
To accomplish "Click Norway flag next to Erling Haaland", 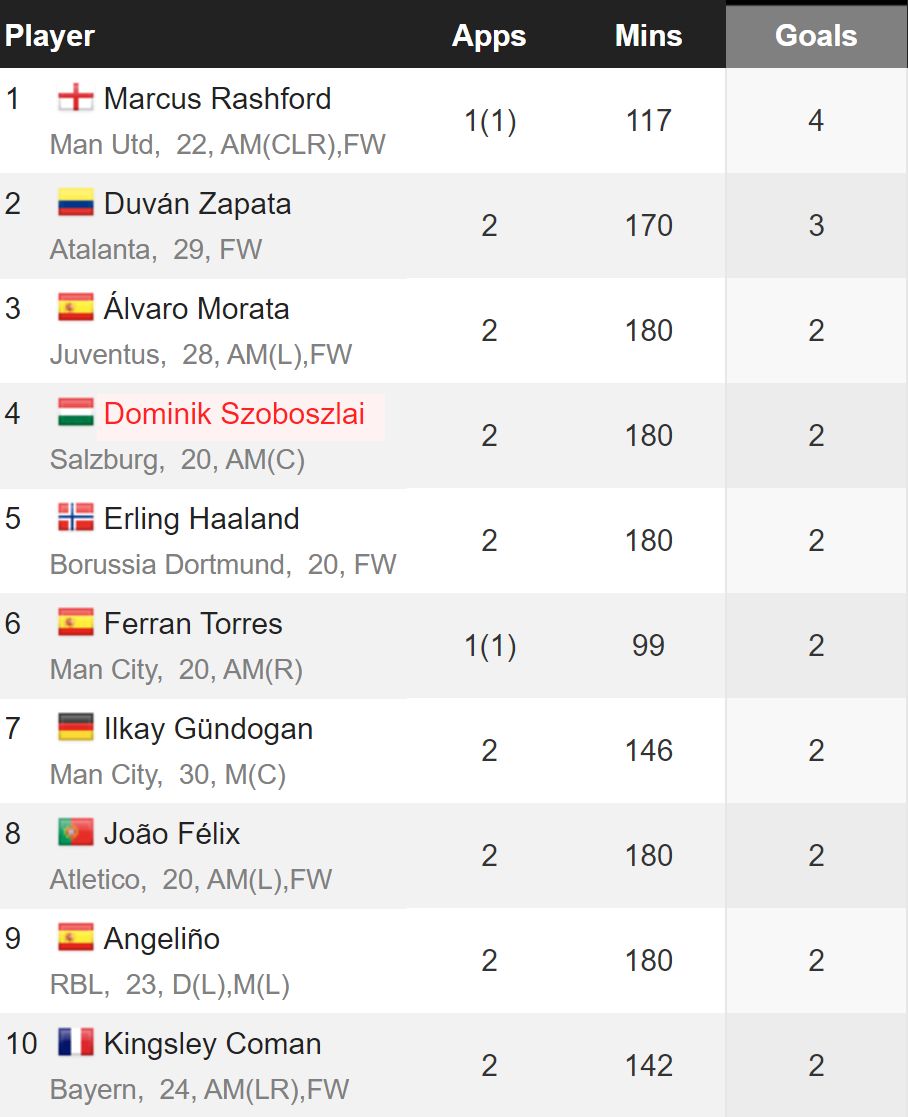I will point(75,518).
